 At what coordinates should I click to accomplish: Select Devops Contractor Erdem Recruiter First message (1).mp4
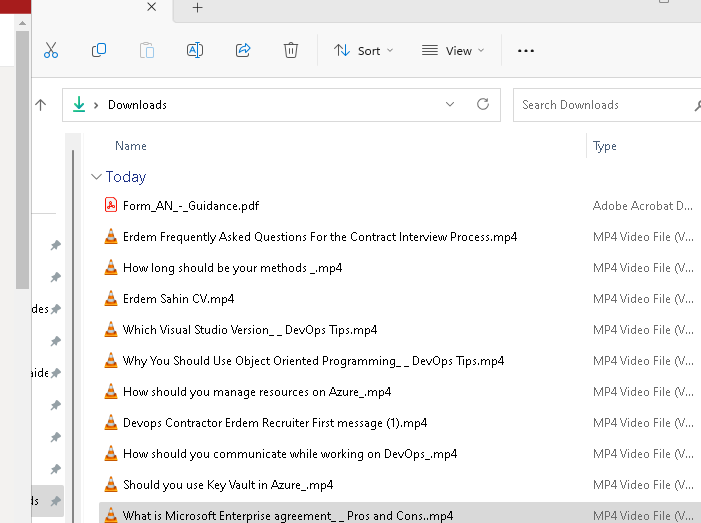[x=275, y=423]
